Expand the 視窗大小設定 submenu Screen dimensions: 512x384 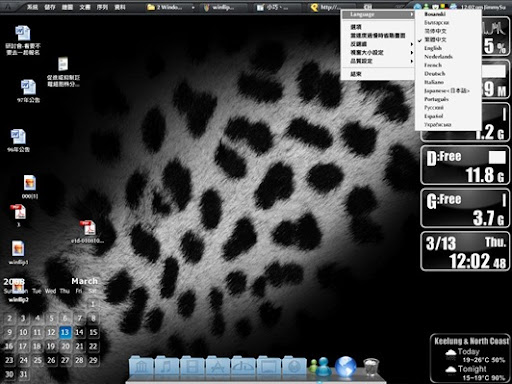[x=377, y=52]
